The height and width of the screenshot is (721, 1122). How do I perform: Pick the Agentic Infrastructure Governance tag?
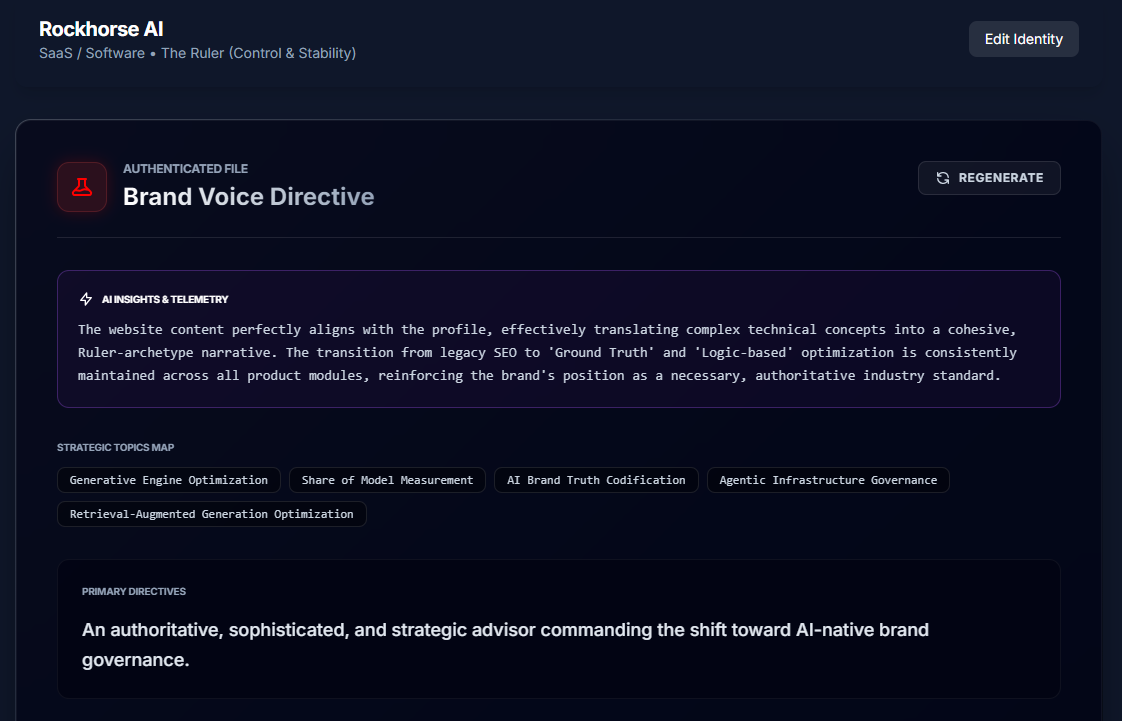828,480
